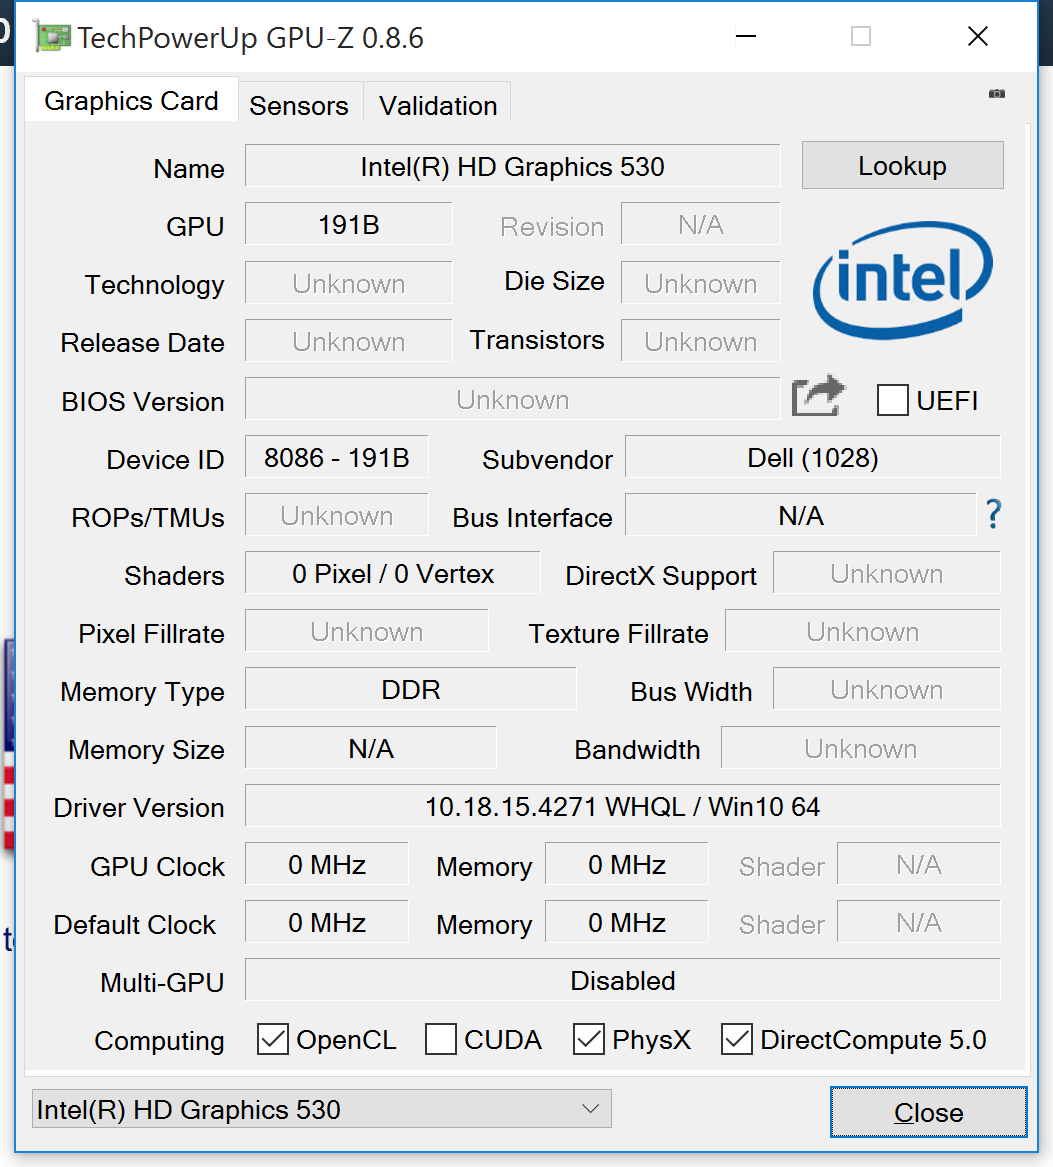Click the Subvendor field Dell (1028)
Image resolution: width=1053 pixels, height=1167 pixels.
(813, 457)
